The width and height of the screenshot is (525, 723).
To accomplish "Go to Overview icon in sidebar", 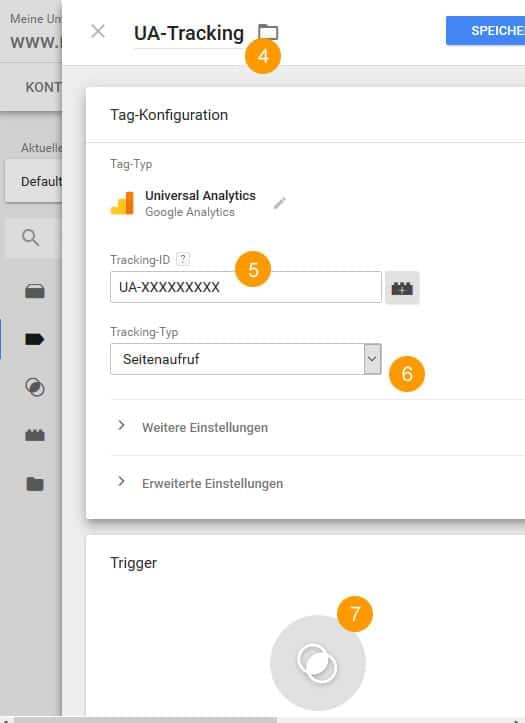I will click(x=35, y=291).
